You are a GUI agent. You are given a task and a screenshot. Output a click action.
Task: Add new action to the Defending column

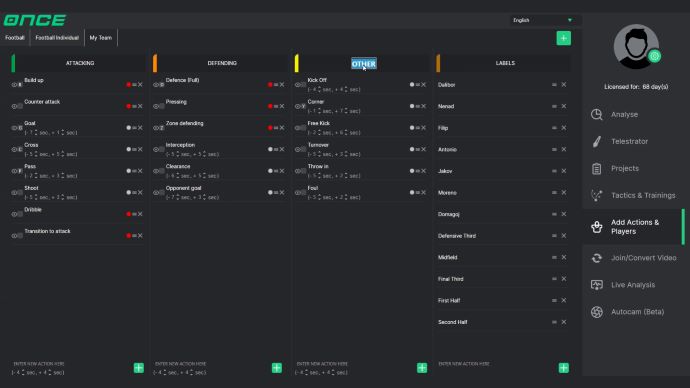point(277,368)
